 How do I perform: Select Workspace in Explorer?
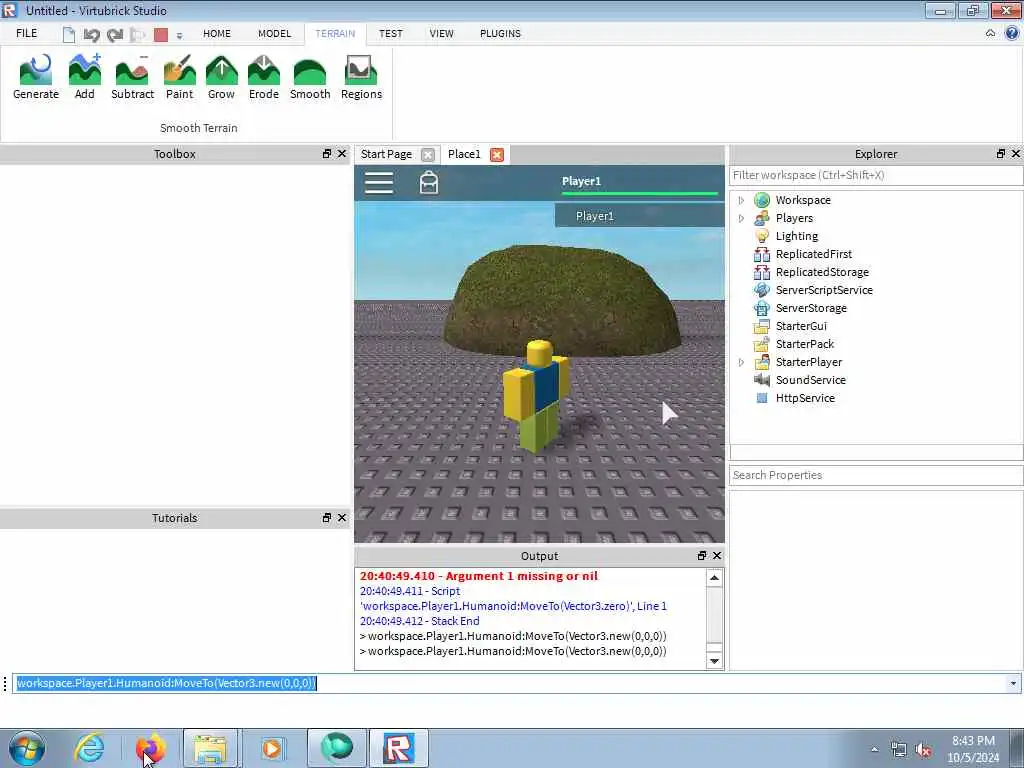803,200
